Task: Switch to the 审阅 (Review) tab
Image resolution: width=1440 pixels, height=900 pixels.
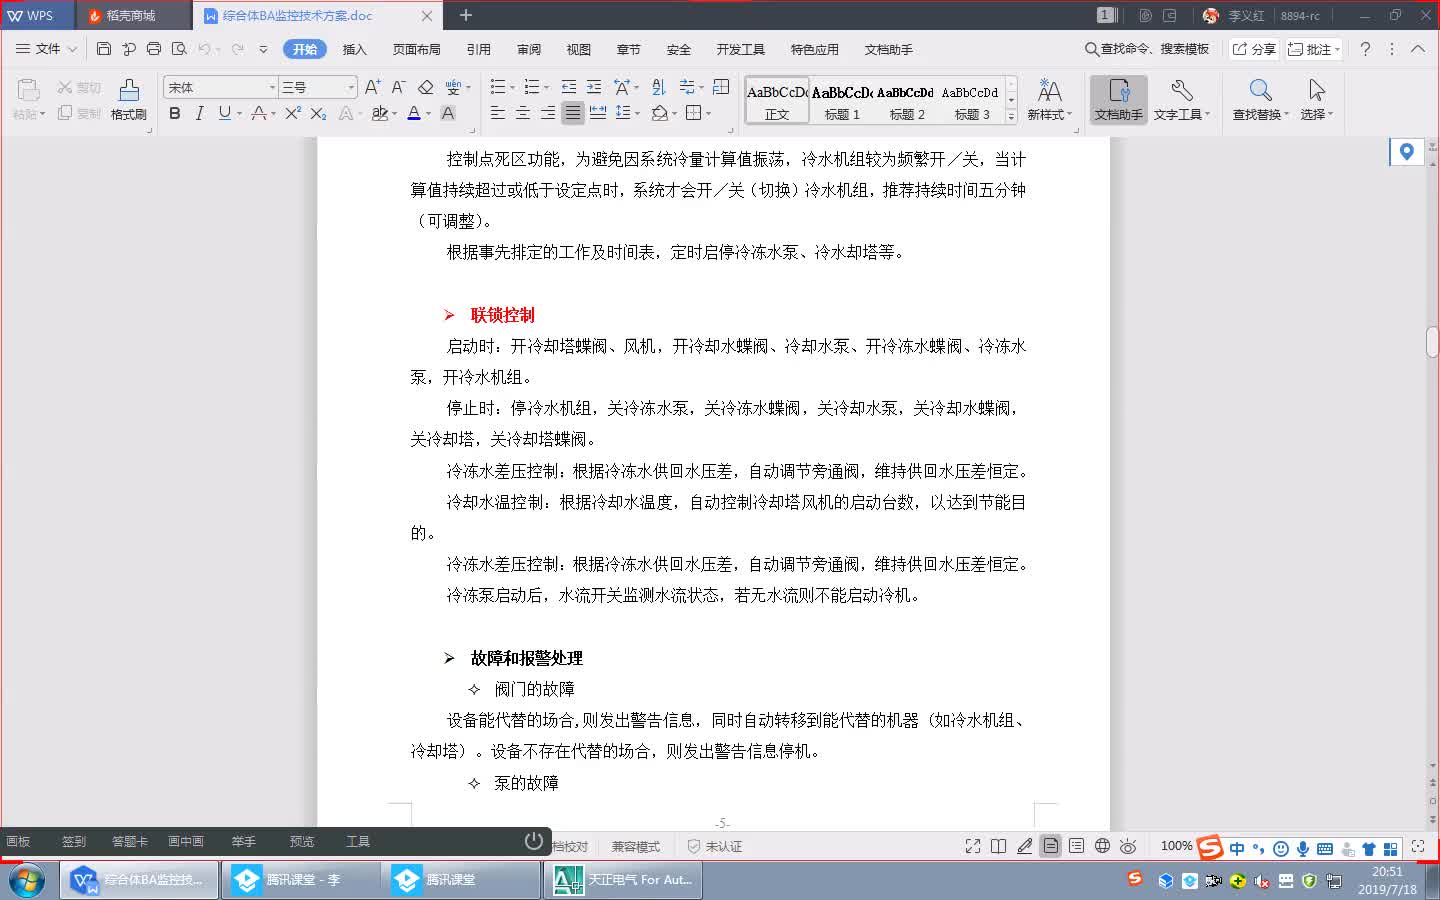Action: 529,49
